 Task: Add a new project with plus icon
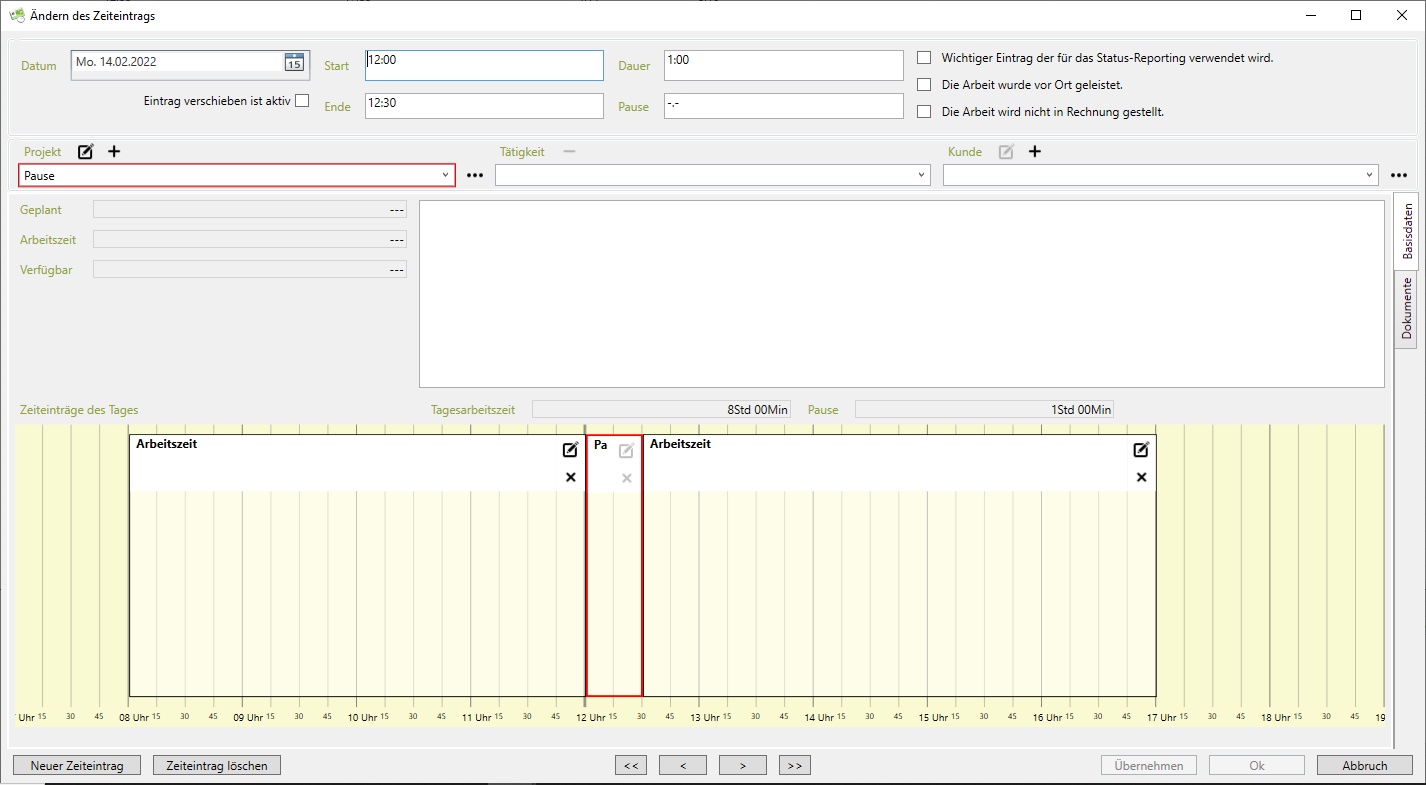tap(114, 152)
